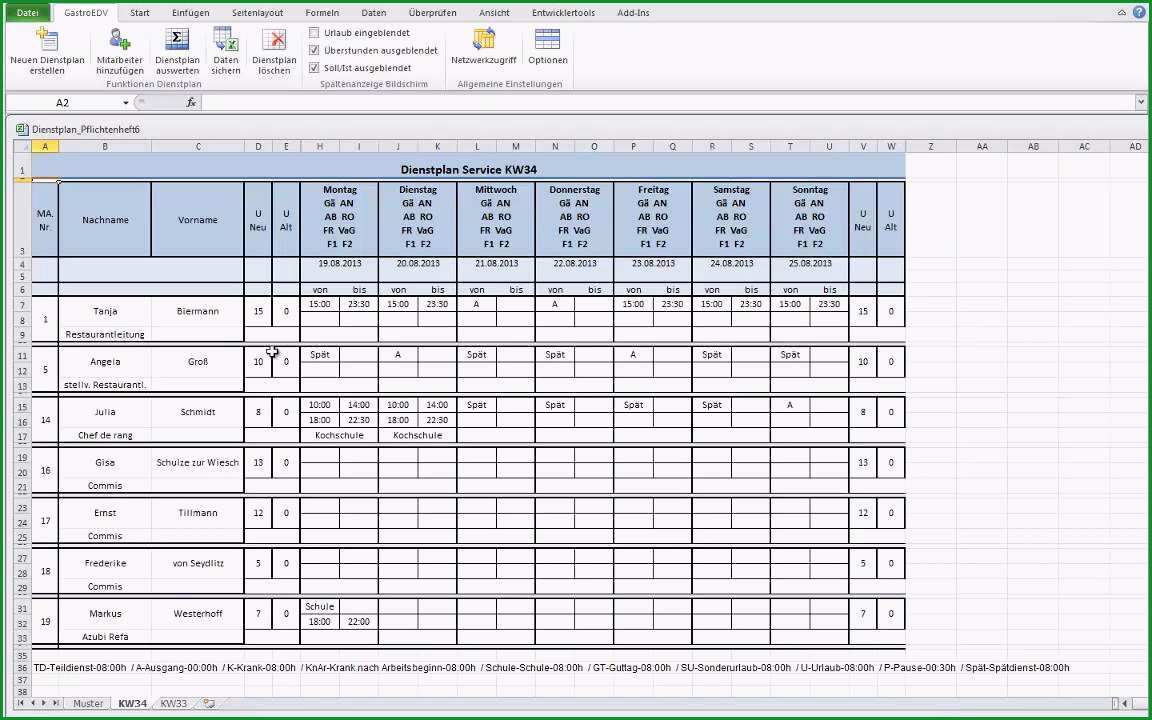This screenshot has height=720, width=1152.
Task: Open the Formeln ribbon tab
Action: [323, 12]
